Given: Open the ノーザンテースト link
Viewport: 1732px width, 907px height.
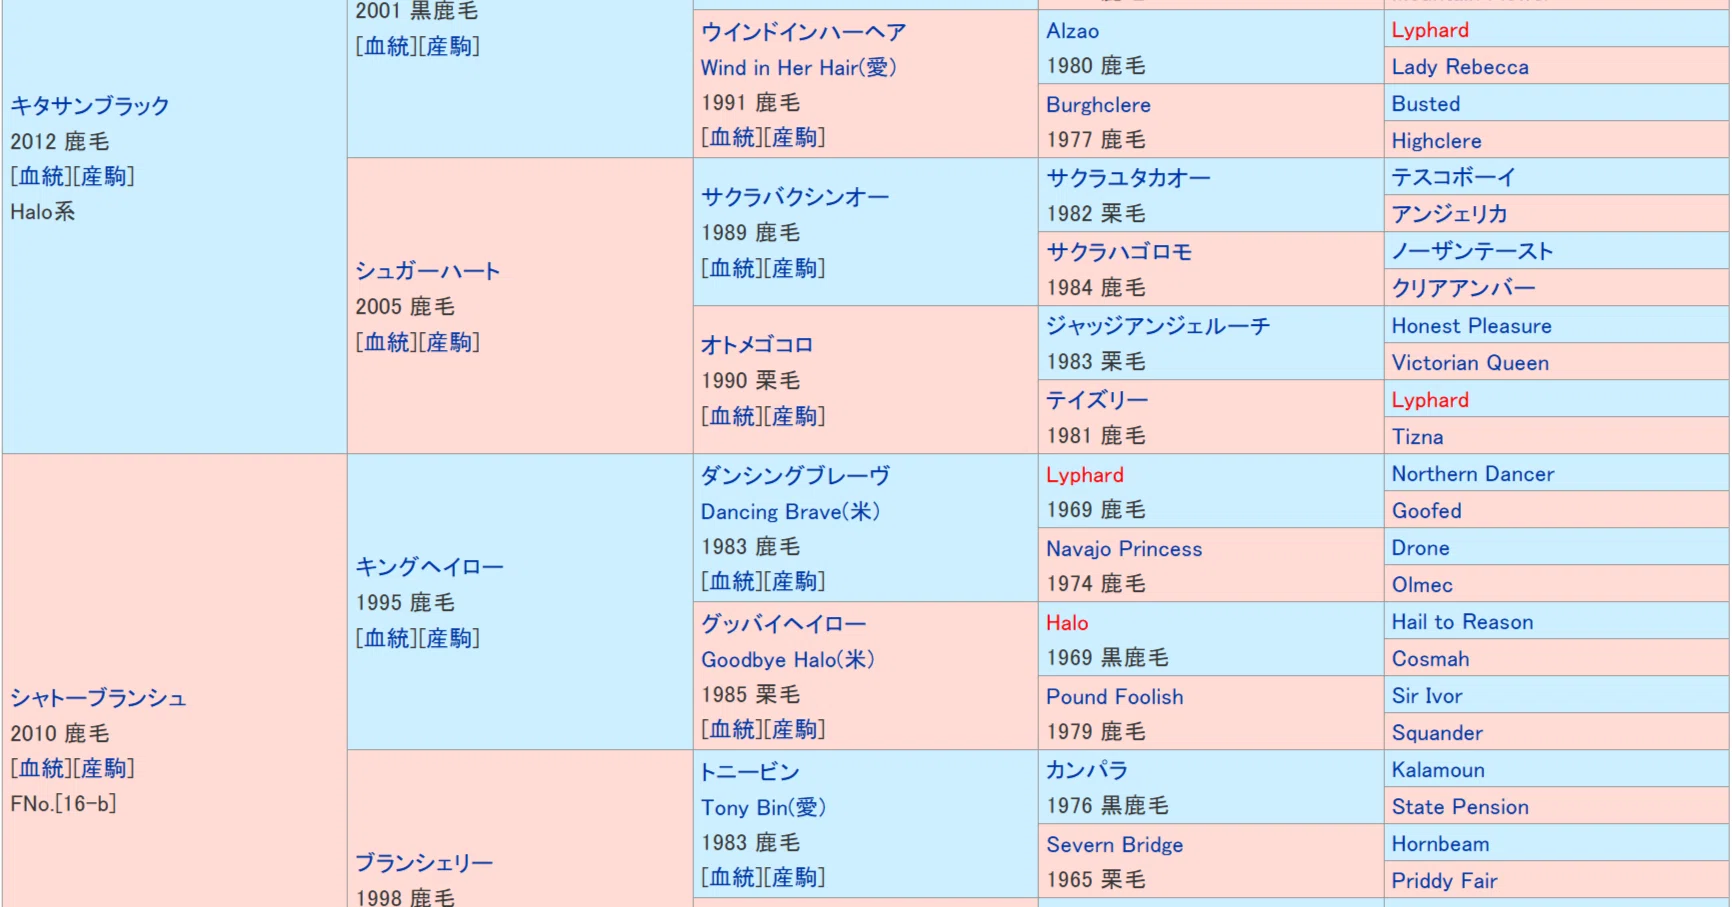Looking at the screenshot, I should [x=1472, y=252].
